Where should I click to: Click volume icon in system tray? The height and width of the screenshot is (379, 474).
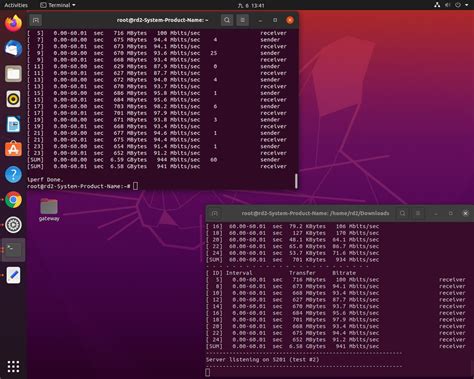(x=448, y=5)
